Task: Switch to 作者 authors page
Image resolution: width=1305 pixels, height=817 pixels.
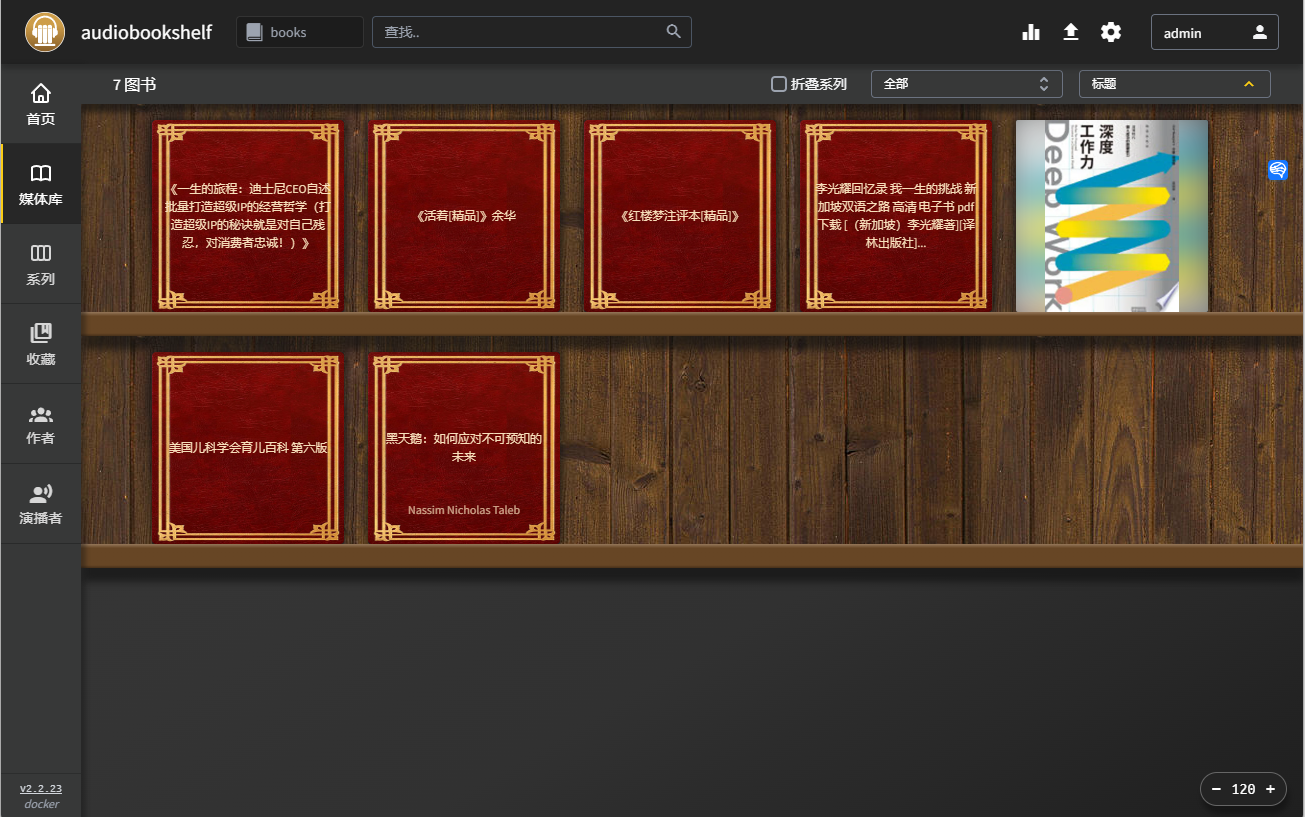Action: [41, 424]
